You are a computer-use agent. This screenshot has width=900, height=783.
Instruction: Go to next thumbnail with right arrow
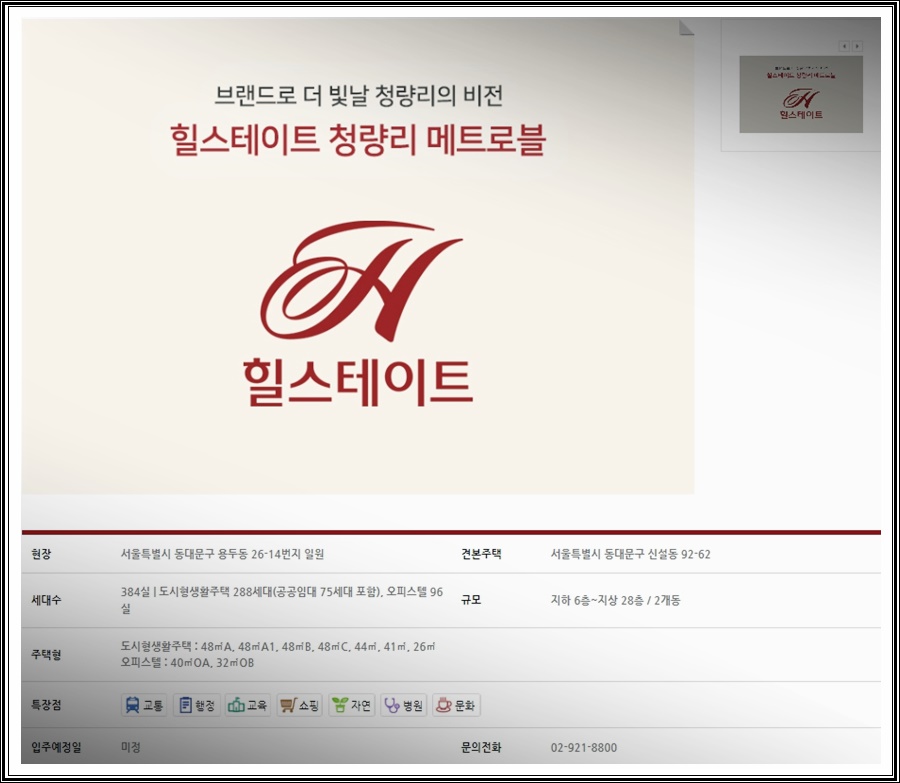tap(857, 46)
